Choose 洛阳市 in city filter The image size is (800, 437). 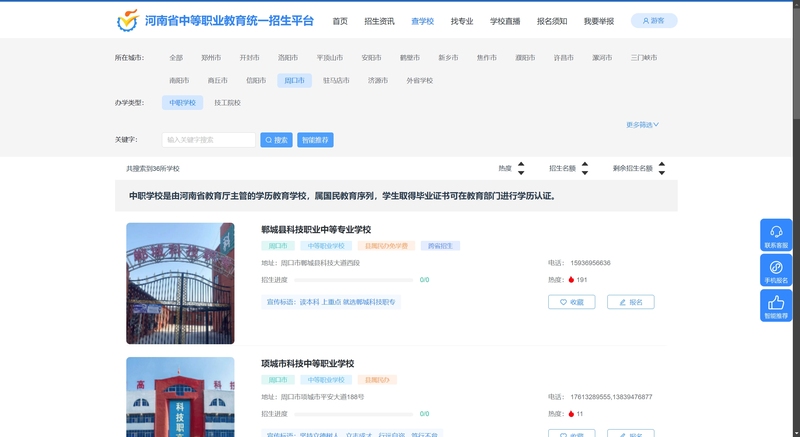[x=288, y=58]
